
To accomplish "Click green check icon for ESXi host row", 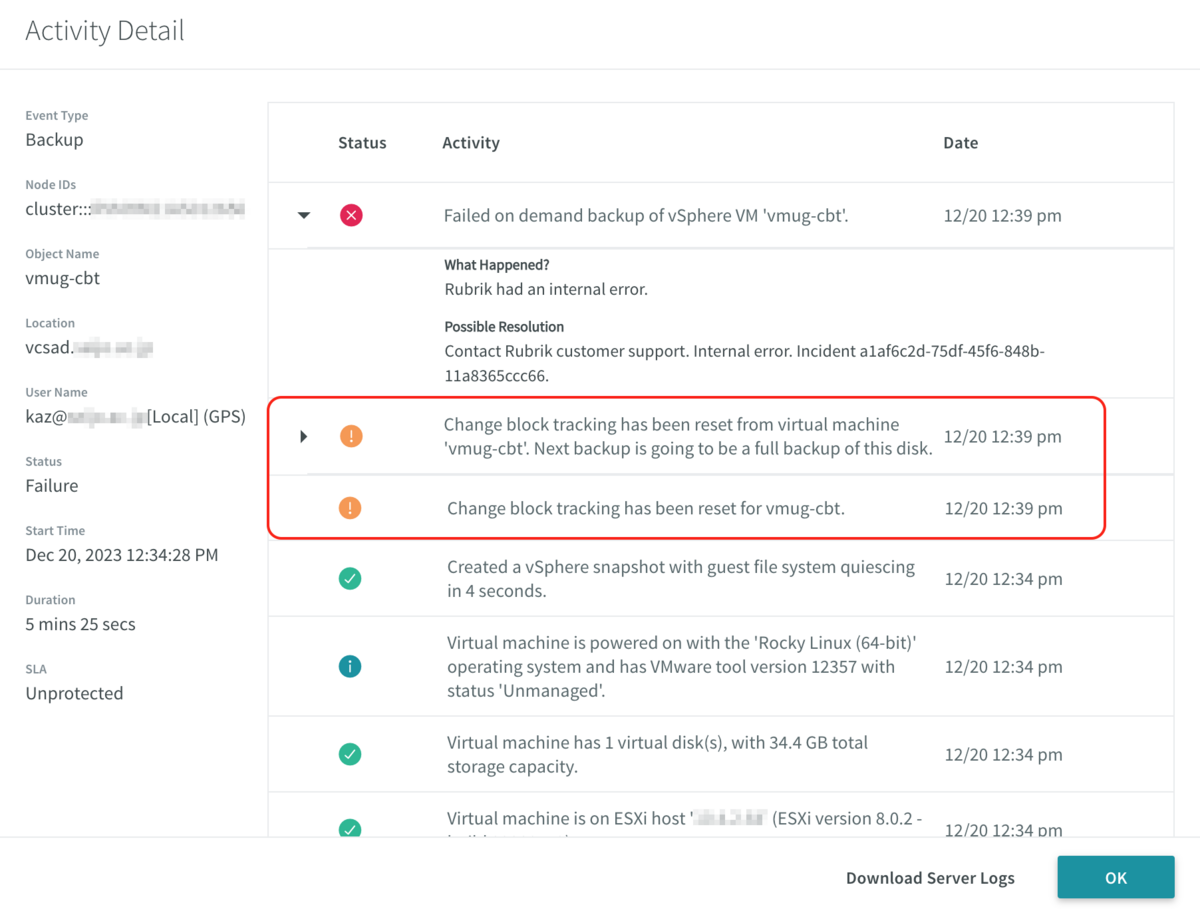I will [350, 828].
